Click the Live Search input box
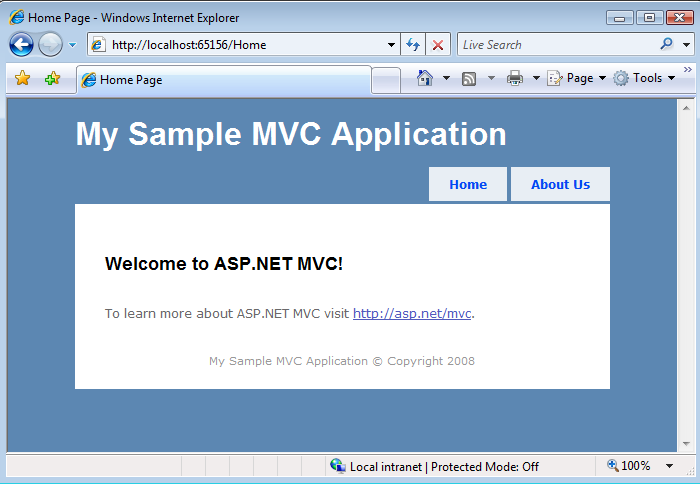This screenshot has width=700, height=484. 558,45
